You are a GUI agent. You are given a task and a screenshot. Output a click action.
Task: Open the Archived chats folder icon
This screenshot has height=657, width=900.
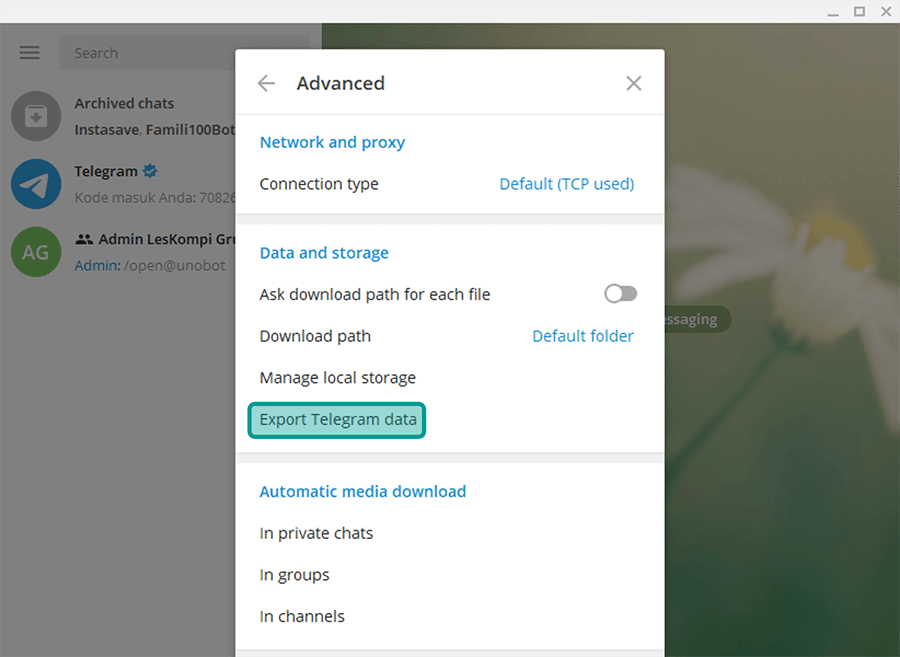tap(36, 116)
